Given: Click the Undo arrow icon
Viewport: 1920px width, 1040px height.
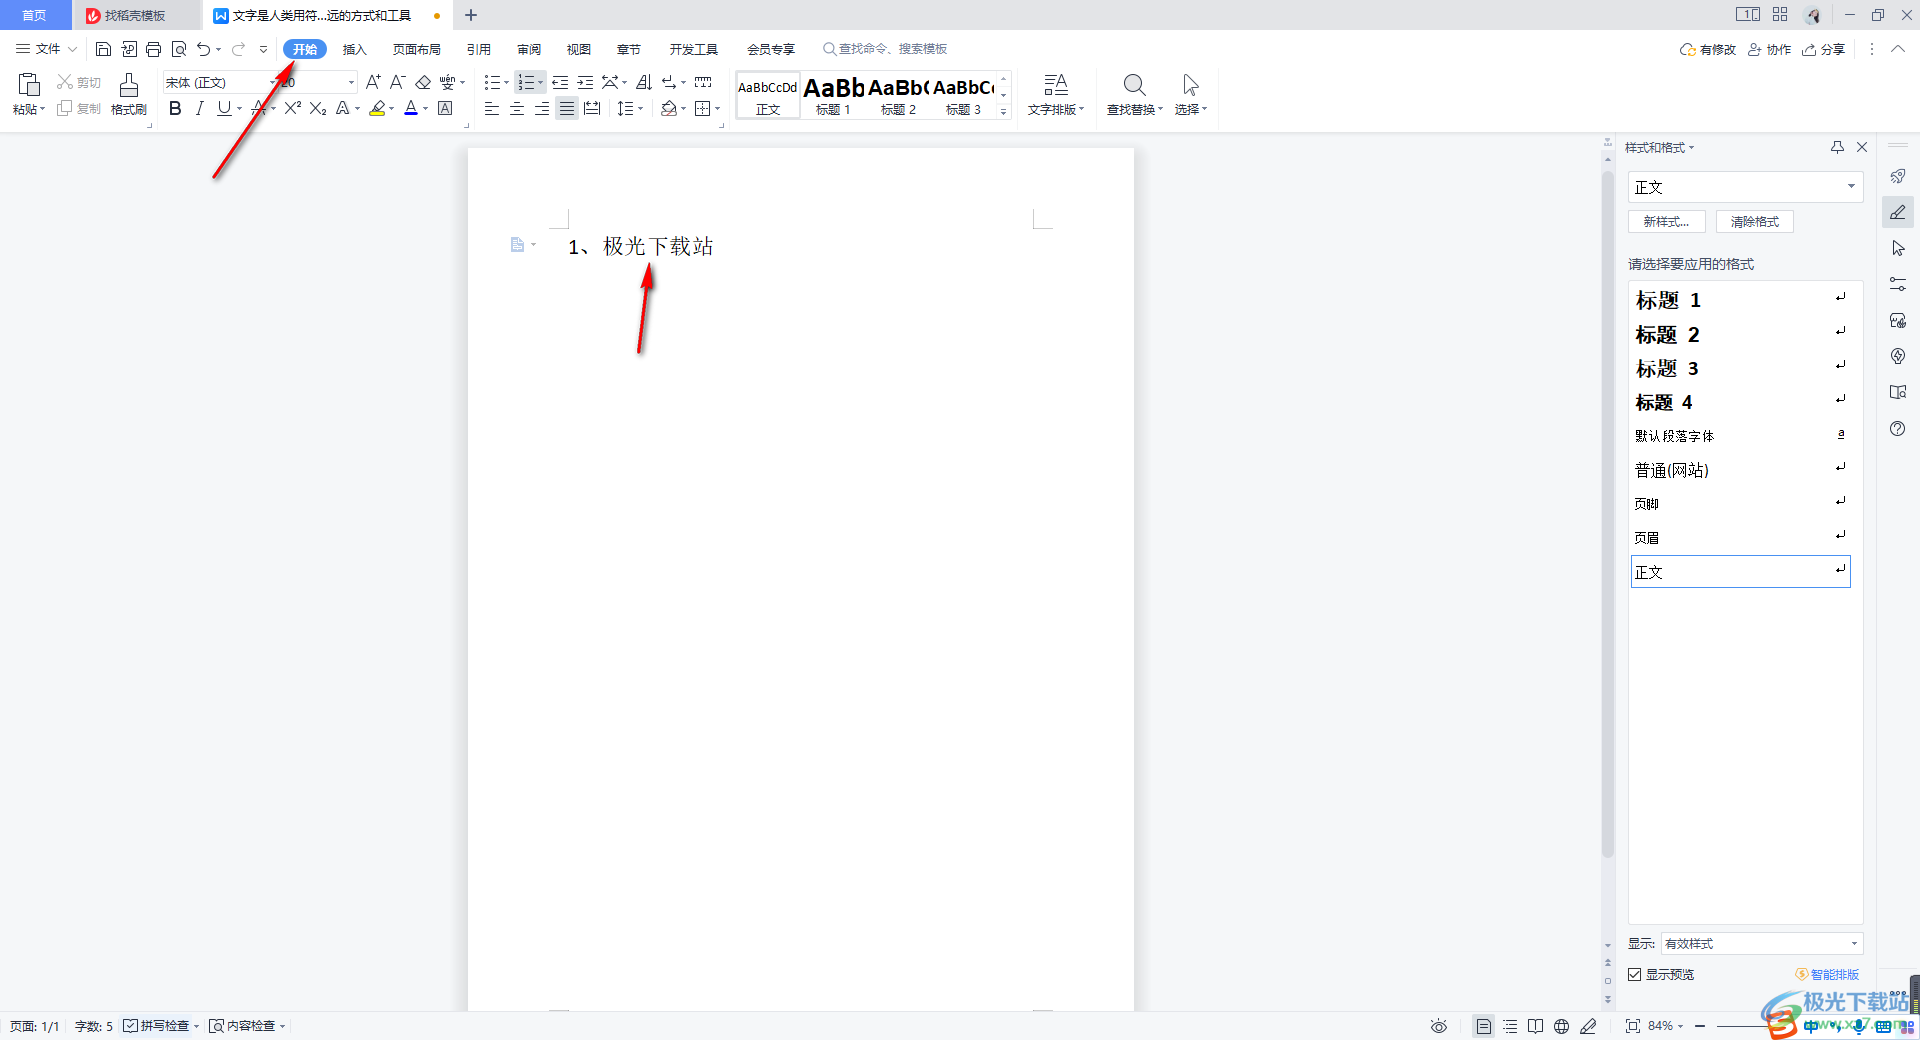Looking at the screenshot, I should coord(203,49).
